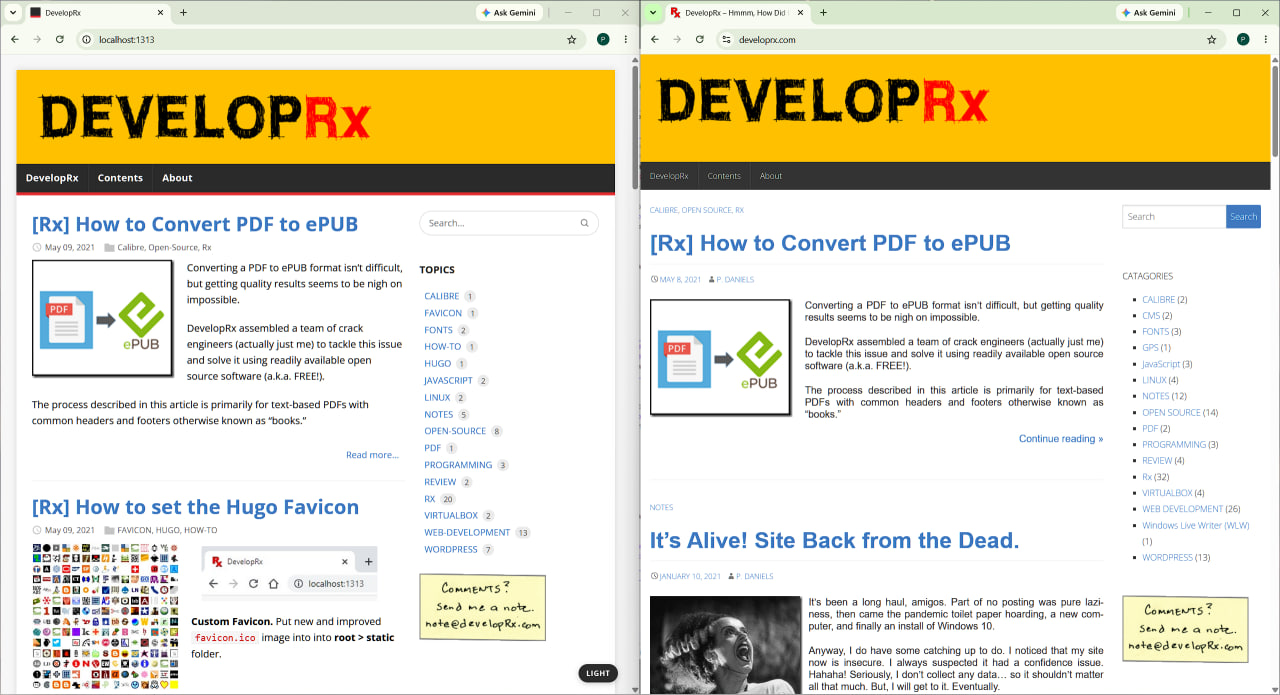The image size is (1280, 695).
Task: Click the blue Search button on developrx.com
Action: click(x=1243, y=217)
